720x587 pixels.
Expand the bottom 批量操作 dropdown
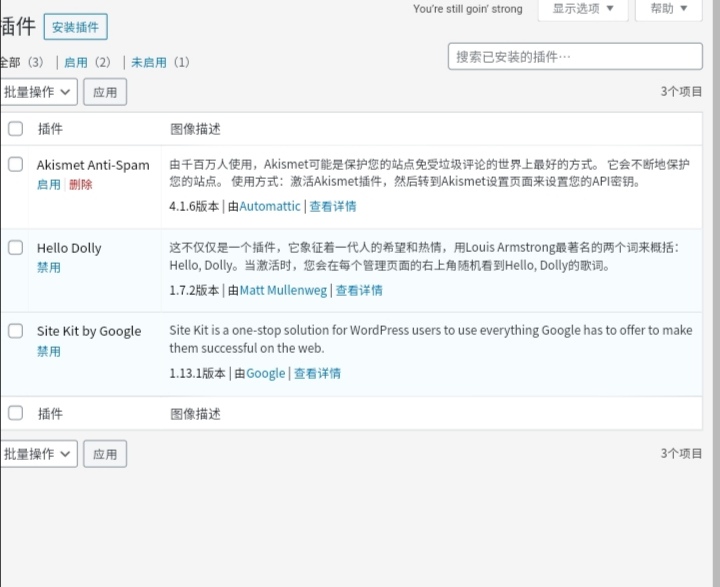[39, 454]
